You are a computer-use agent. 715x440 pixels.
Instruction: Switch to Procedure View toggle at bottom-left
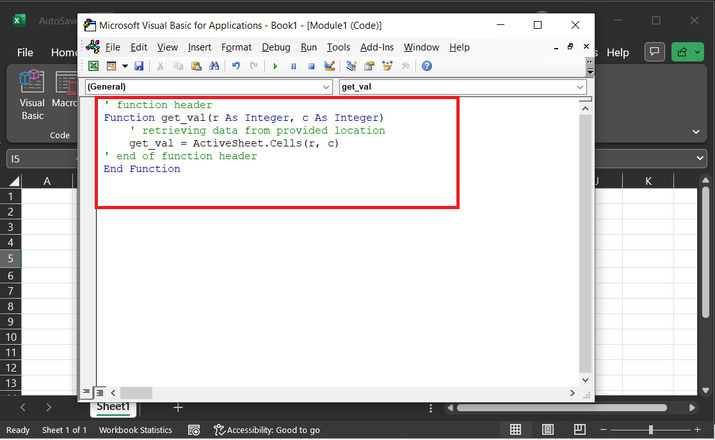[86, 393]
